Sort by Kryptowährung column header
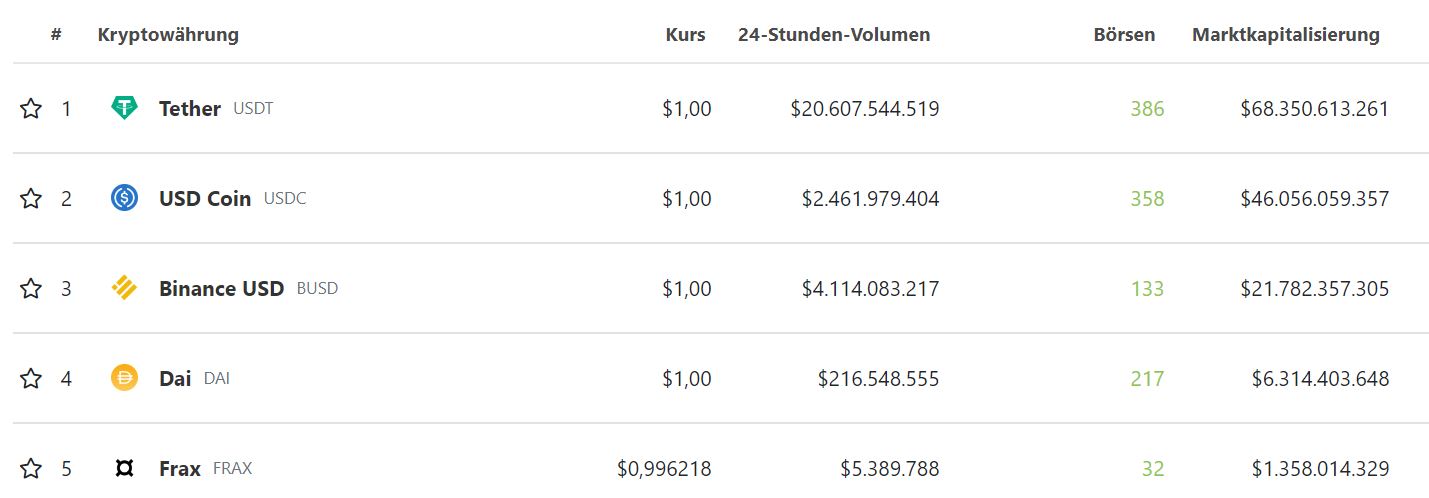1429x498 pixels. click(x=168, y=34)
